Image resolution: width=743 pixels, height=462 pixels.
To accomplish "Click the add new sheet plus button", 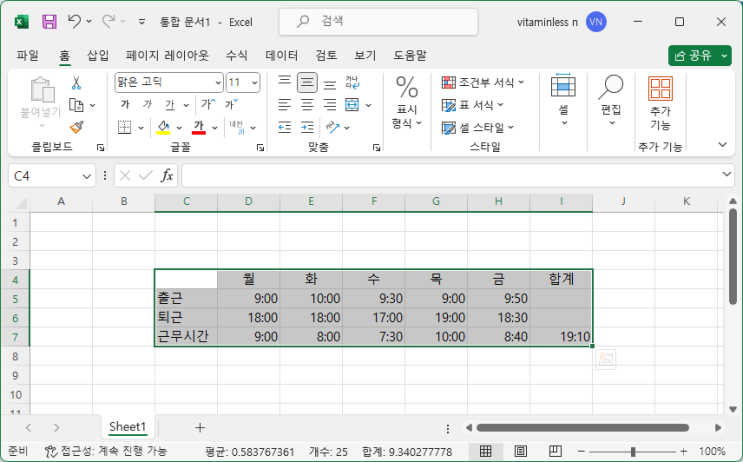I will [x=199, y=427].
